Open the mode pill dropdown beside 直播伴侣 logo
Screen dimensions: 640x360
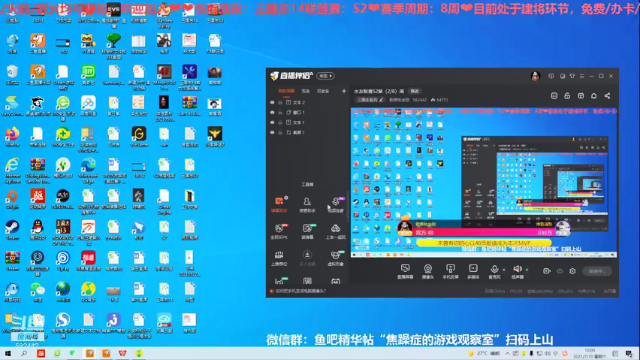click(x=325, y=76)
